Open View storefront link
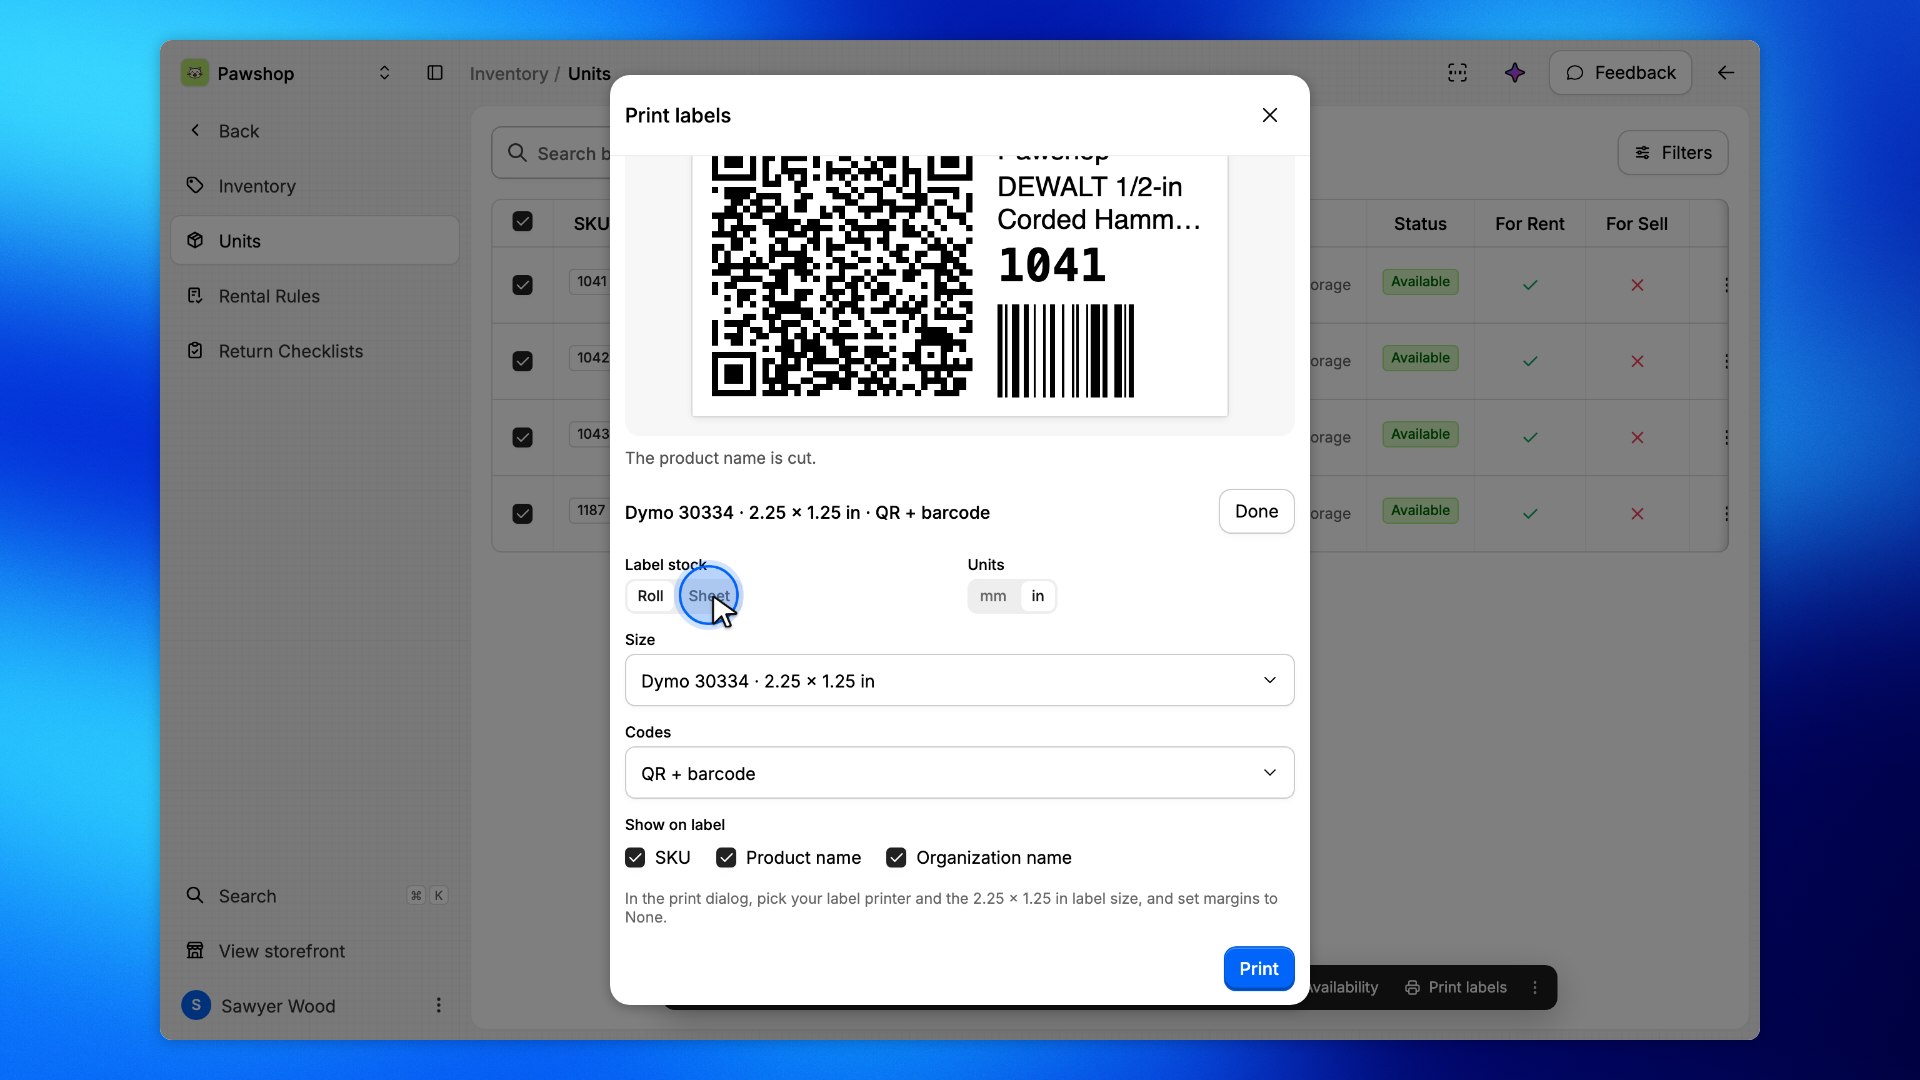 tap(315, 951)
